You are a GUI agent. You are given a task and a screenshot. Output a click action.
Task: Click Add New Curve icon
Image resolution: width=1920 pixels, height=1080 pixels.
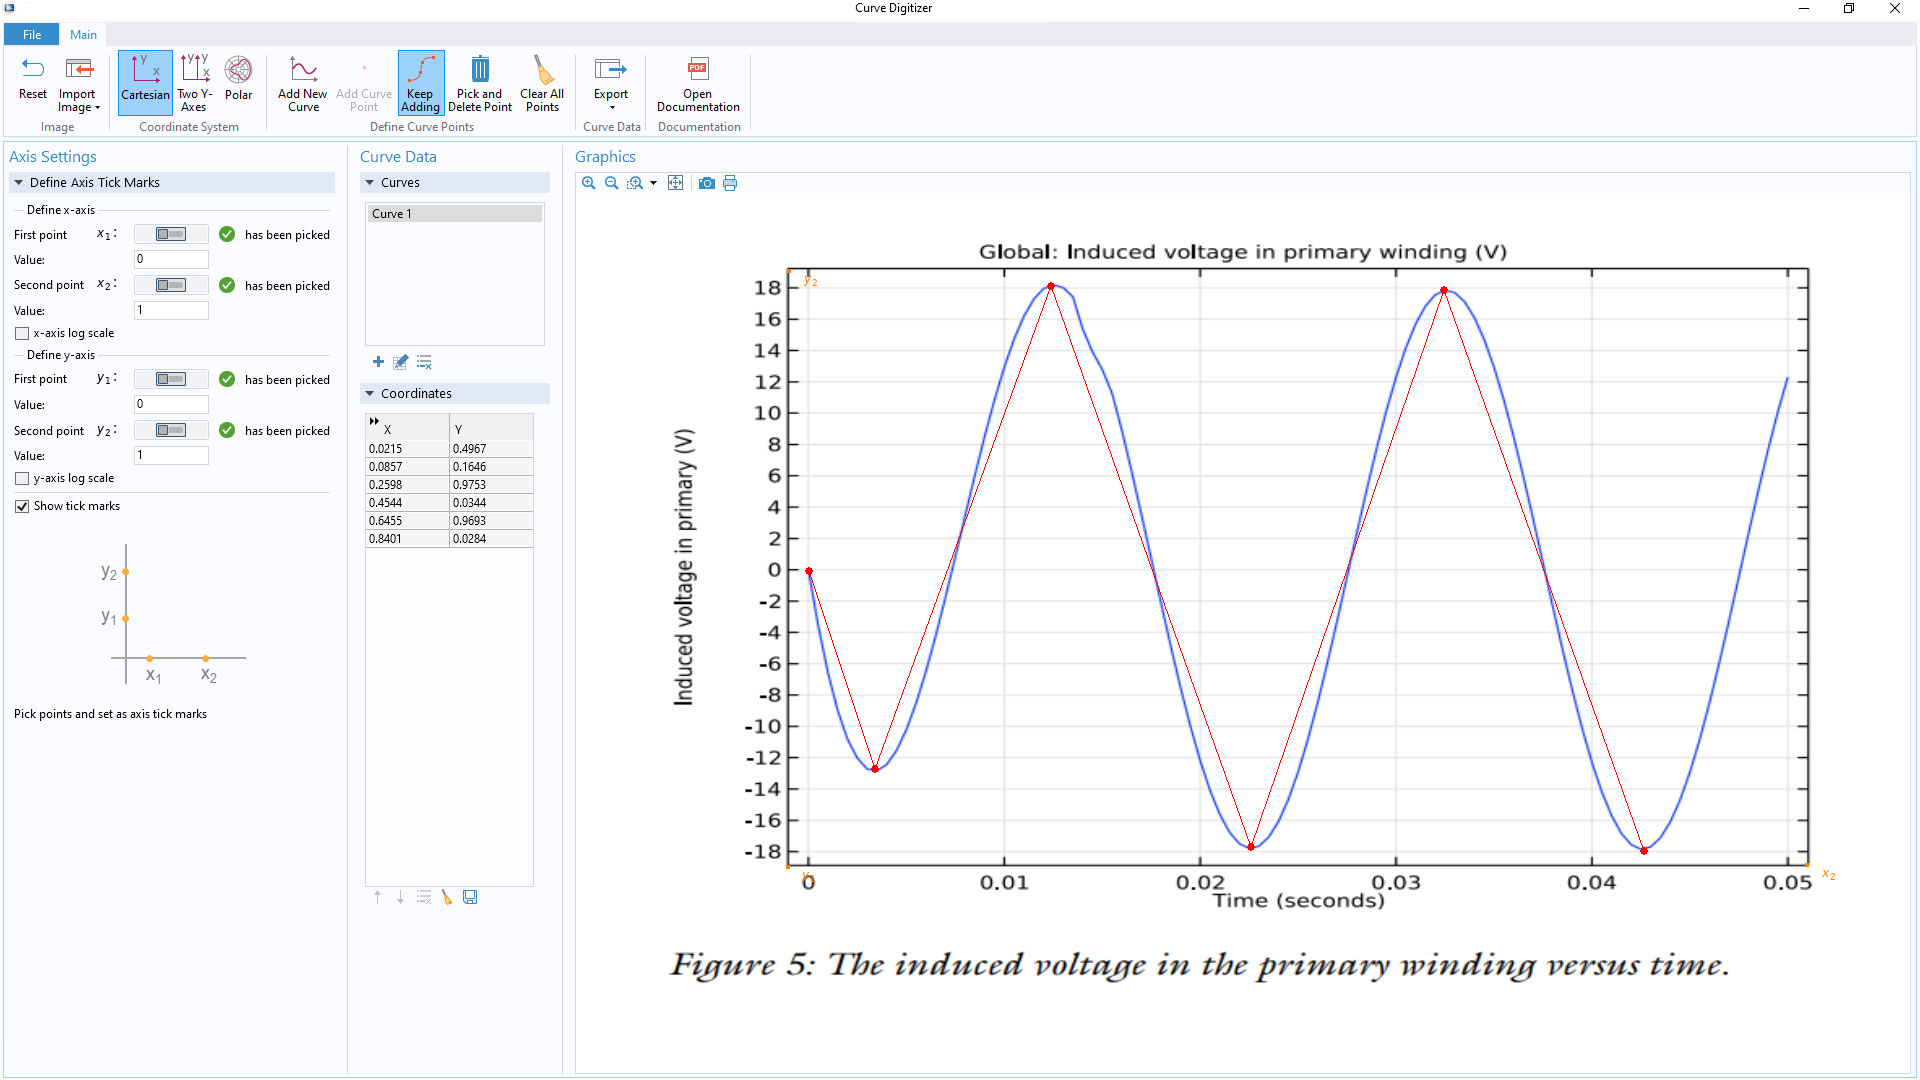tap(302, 70)
